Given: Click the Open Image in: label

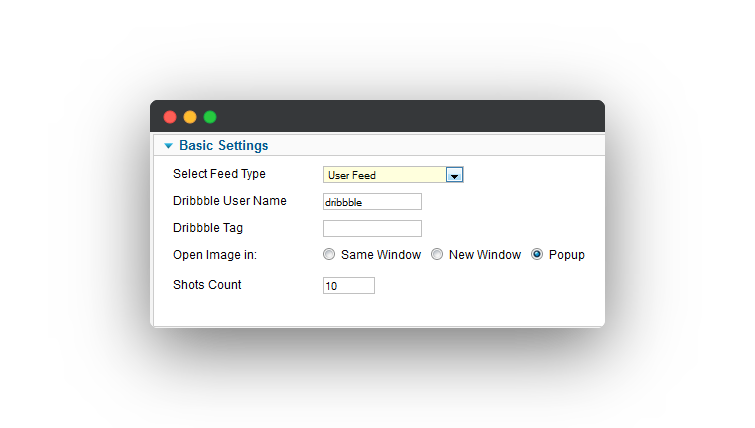Looking at the screenshot, I should pos(215,255).
